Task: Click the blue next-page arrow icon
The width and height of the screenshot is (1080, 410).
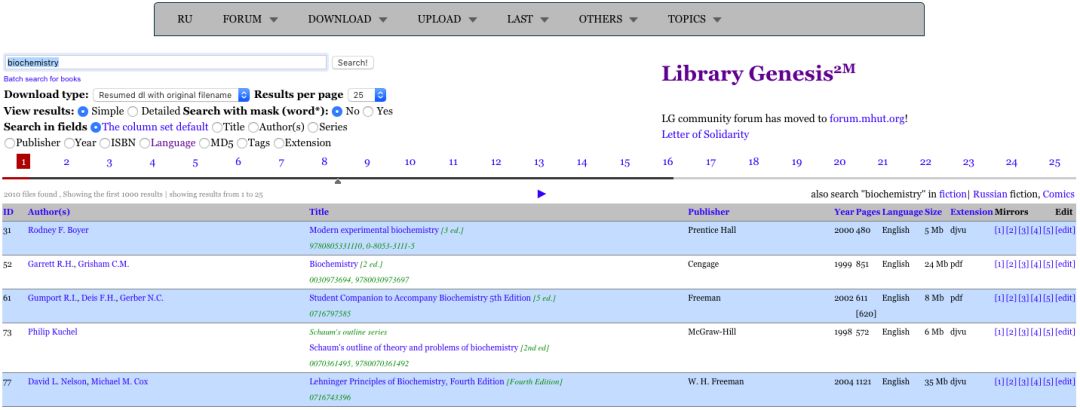Action: point(541,194)
